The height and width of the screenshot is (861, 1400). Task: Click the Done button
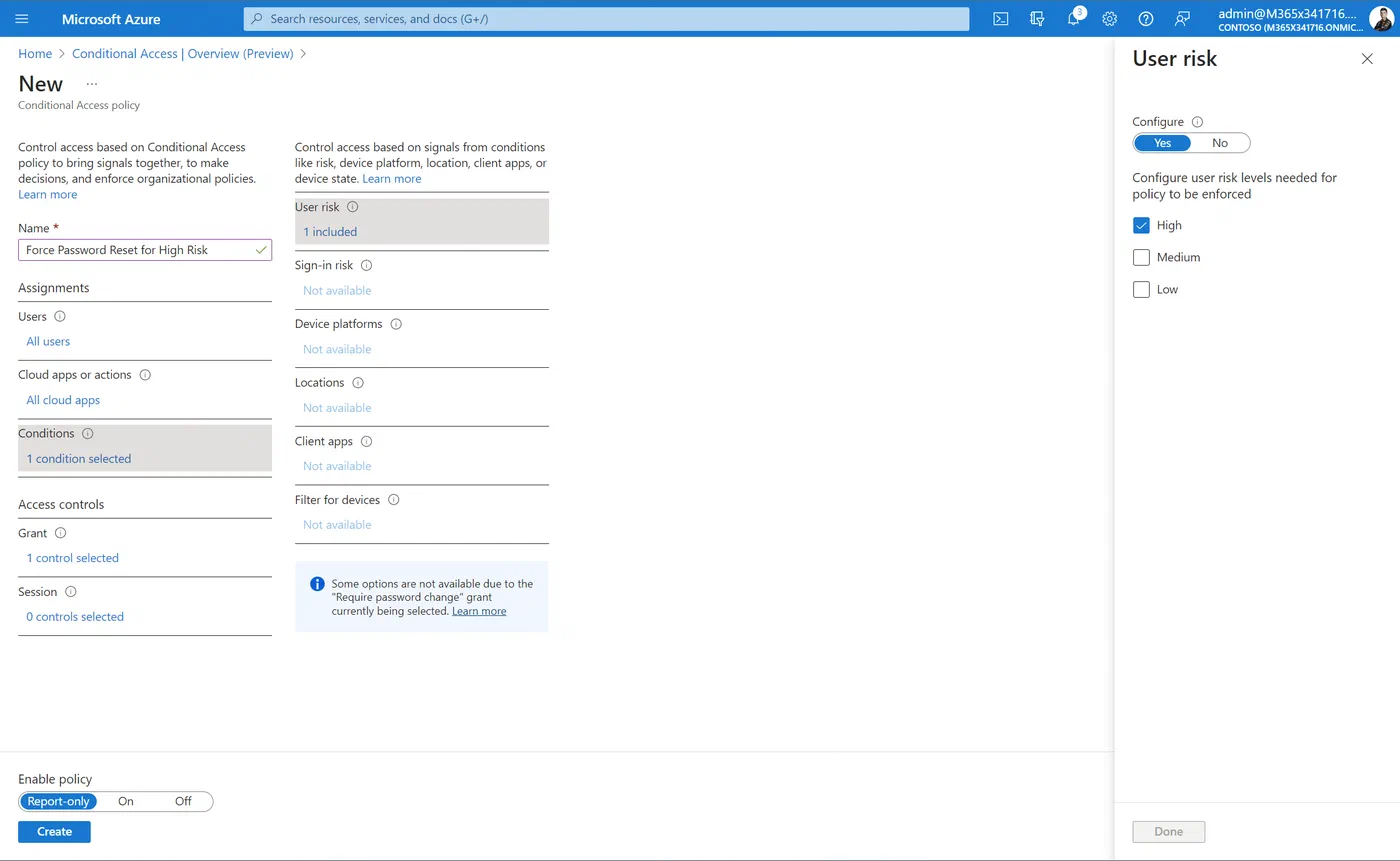1168,832
